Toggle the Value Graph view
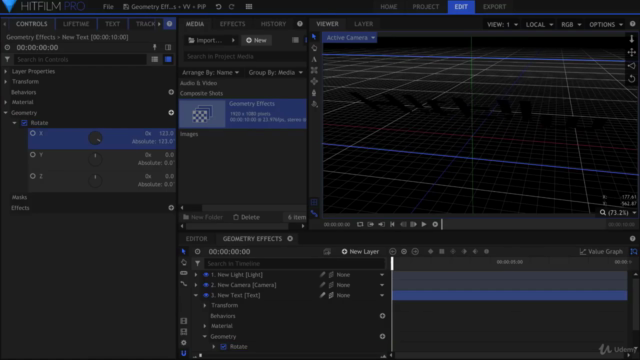 pos(601,251)
